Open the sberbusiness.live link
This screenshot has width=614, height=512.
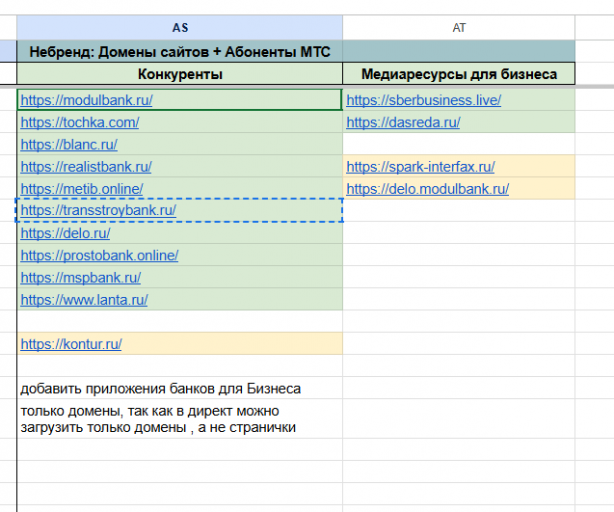coord(424,100)
